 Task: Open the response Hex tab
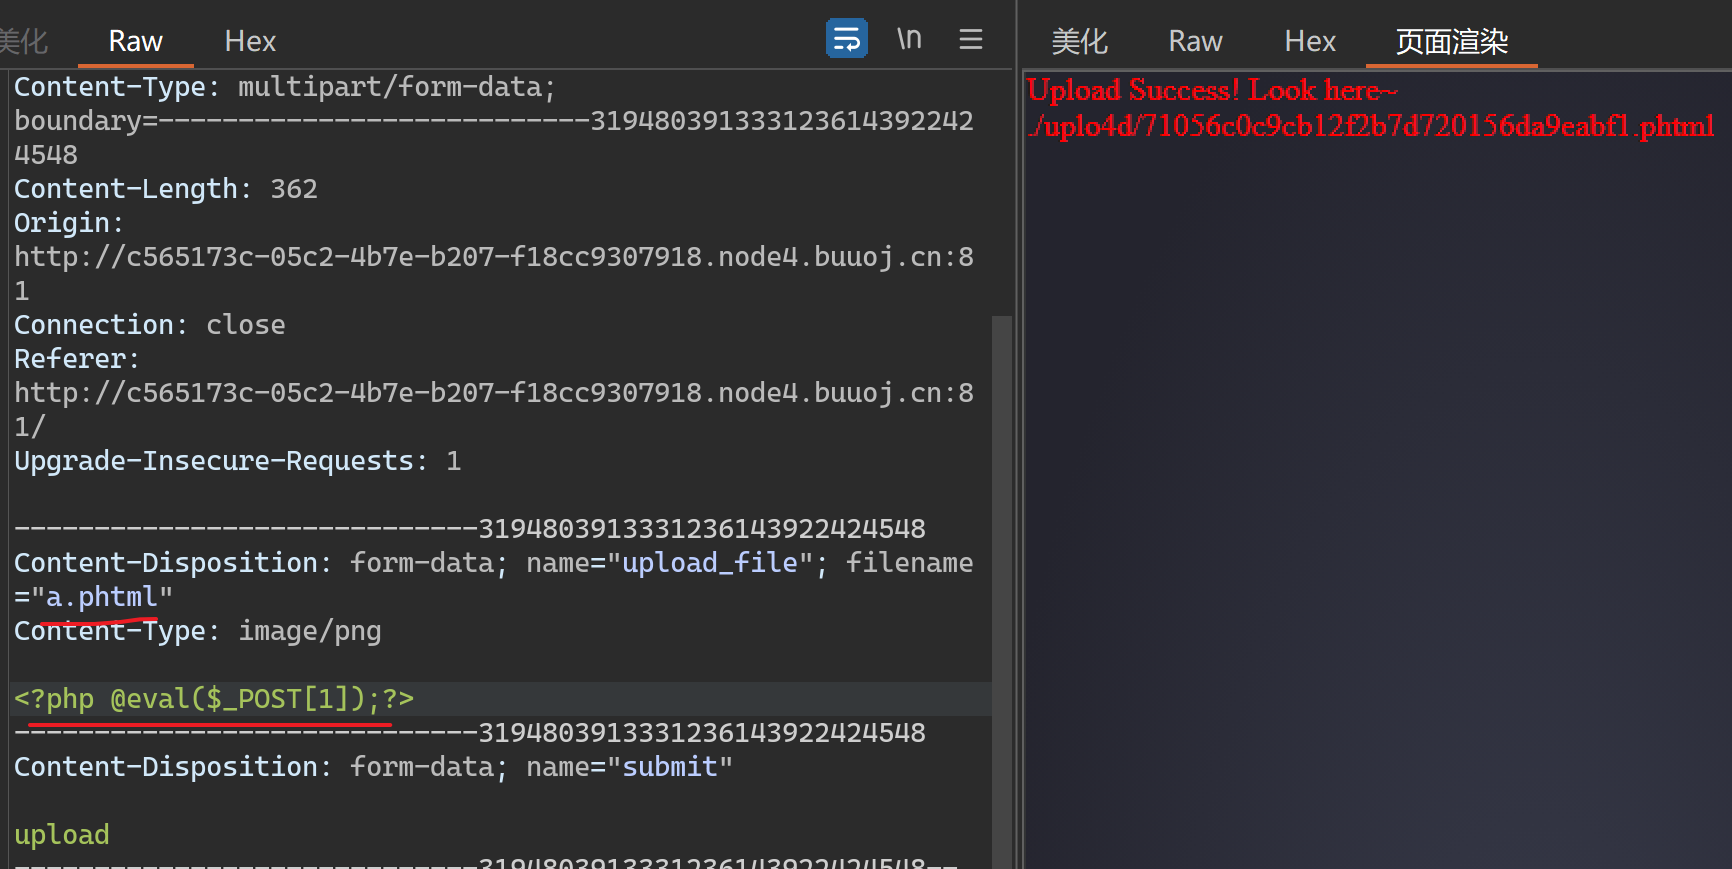point(1310,41)
